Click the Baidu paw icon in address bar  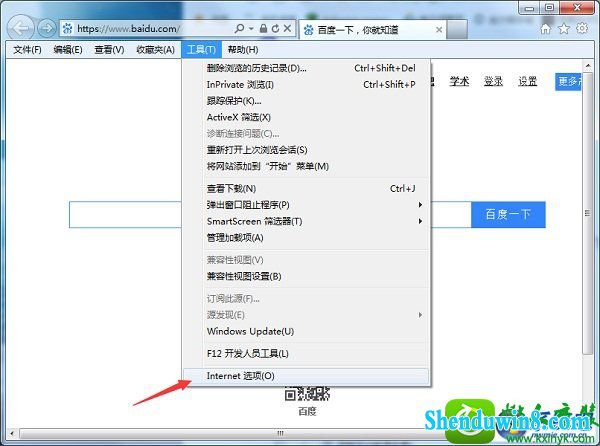pyautogui.click(x=68, y=28)
